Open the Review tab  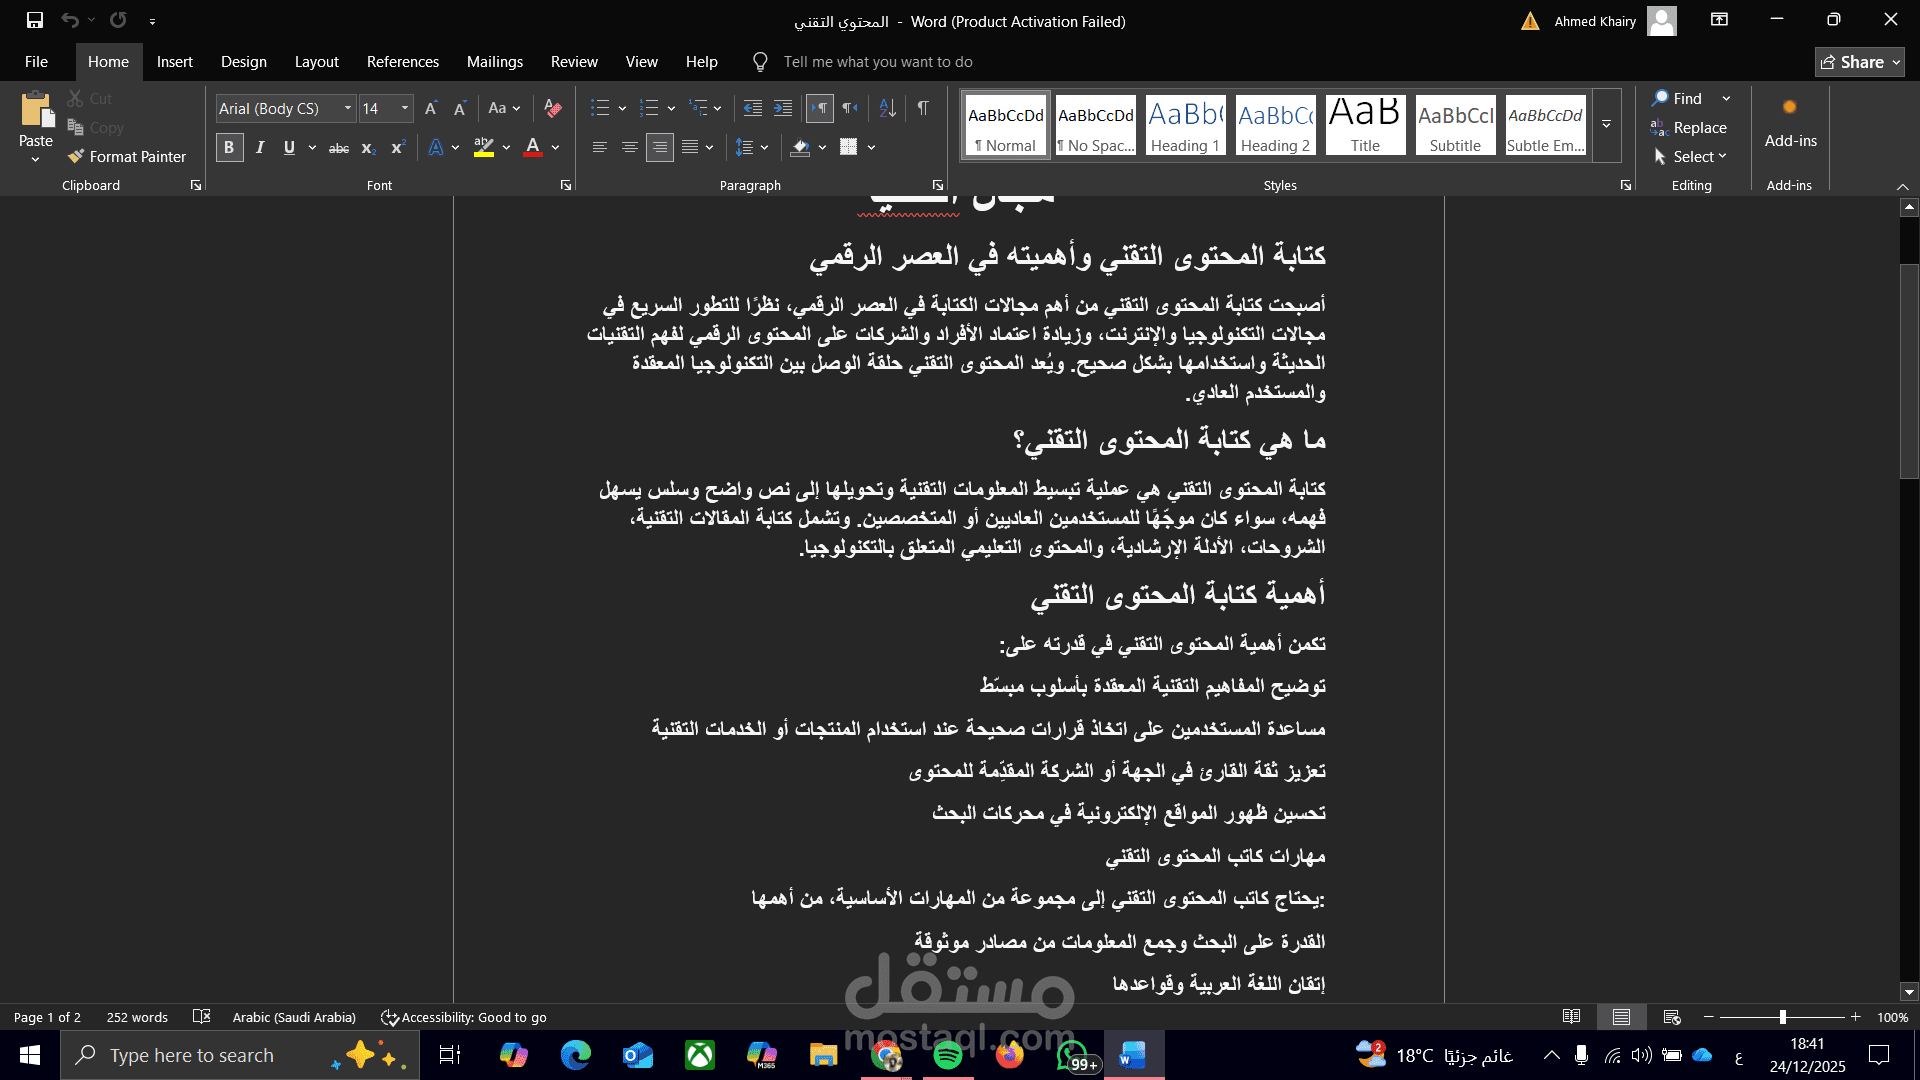574,62
